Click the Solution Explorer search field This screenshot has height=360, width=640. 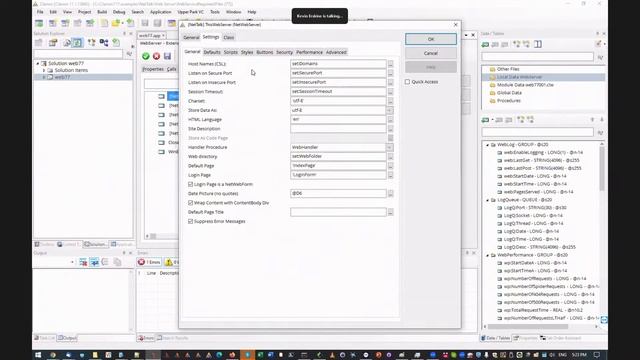click(78, 54)
